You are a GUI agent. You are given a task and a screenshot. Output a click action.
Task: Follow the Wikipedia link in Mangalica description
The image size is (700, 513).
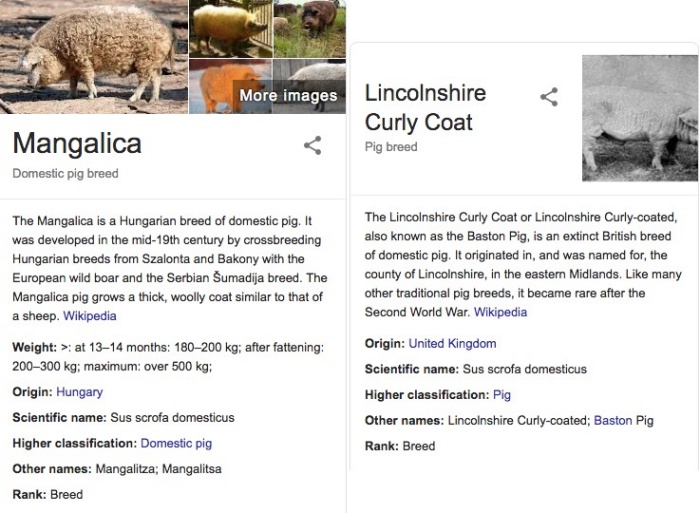[x=90, y=316]
